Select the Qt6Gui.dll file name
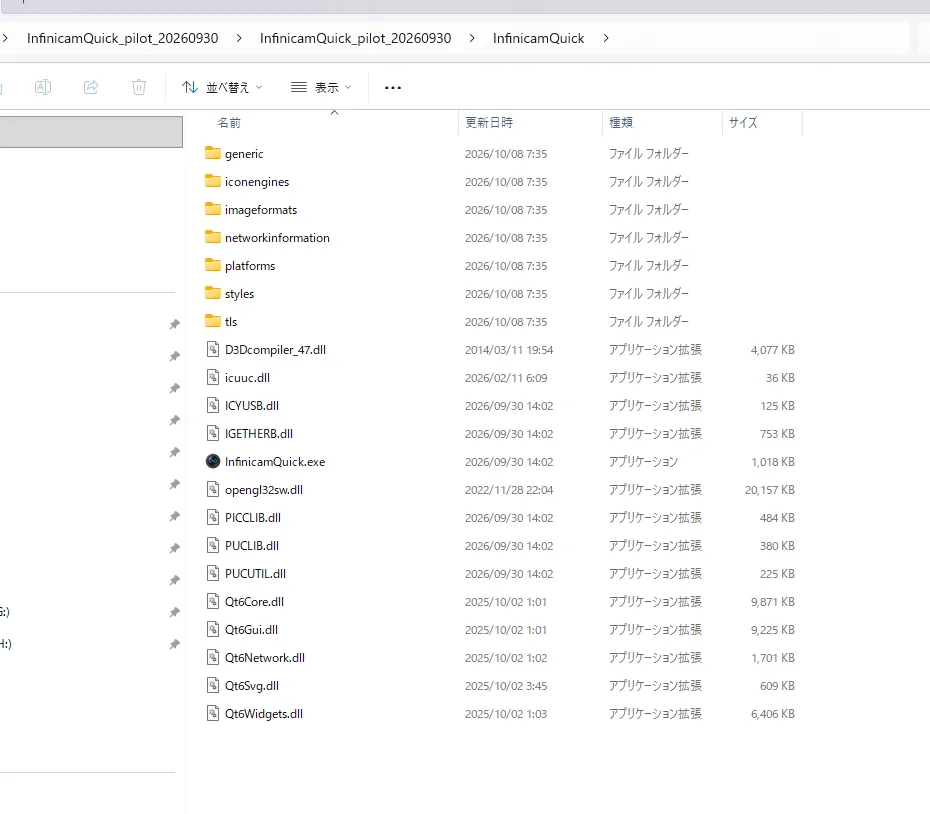This screenshot has width=930, height=814. point(251,629)
